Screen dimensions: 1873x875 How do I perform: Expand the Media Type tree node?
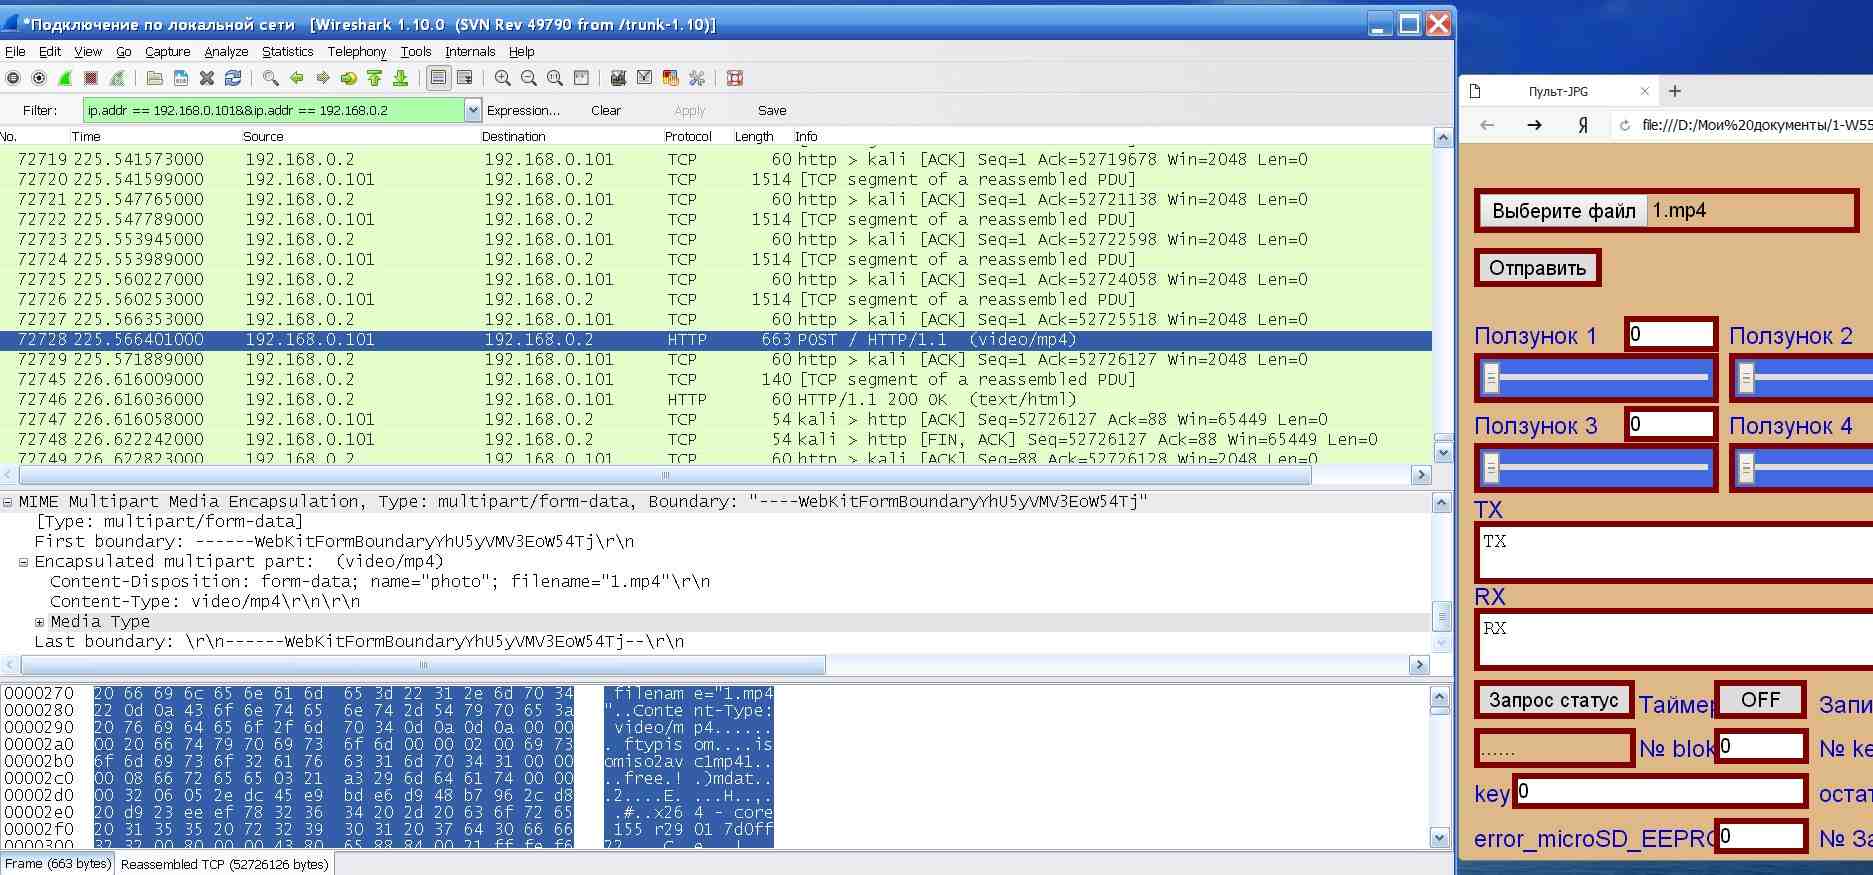click(40, 622)
